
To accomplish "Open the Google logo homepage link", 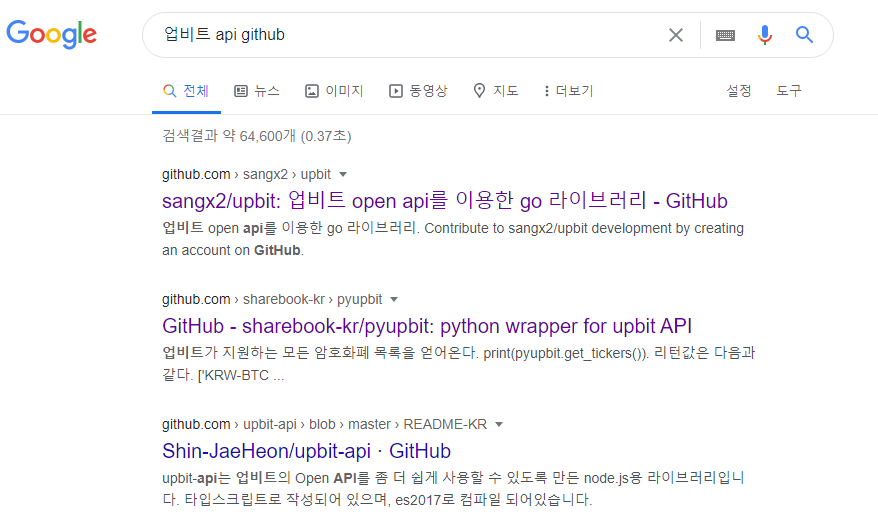I will click(52, 34).
